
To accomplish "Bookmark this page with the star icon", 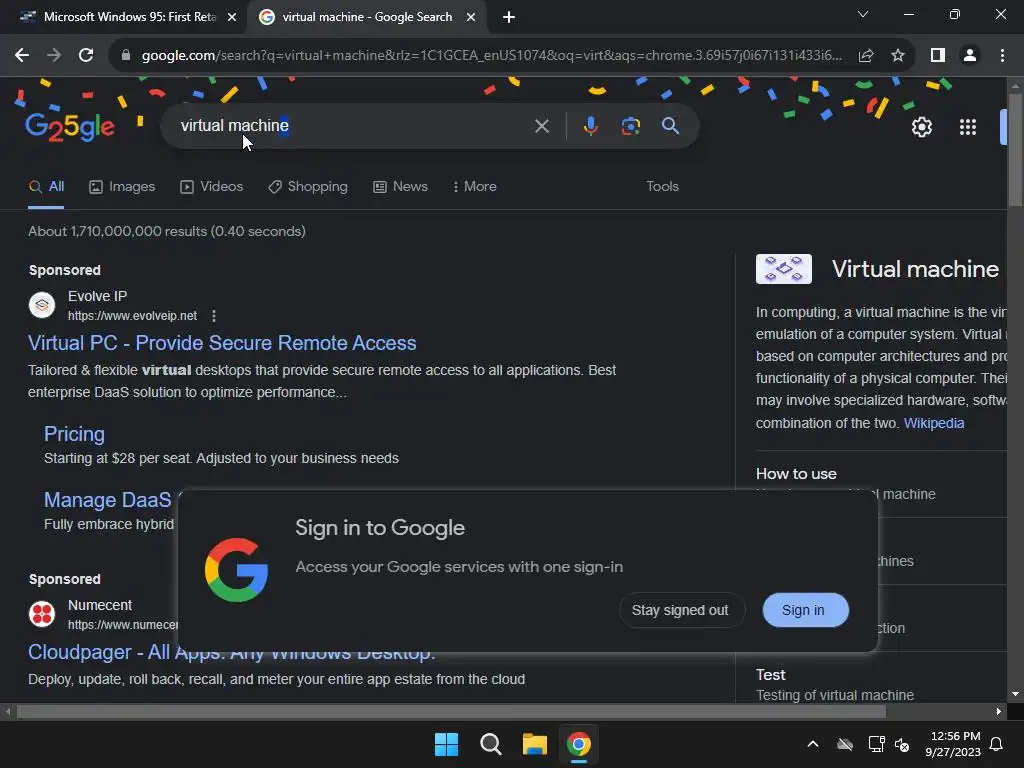I will [x=898, y=56].
